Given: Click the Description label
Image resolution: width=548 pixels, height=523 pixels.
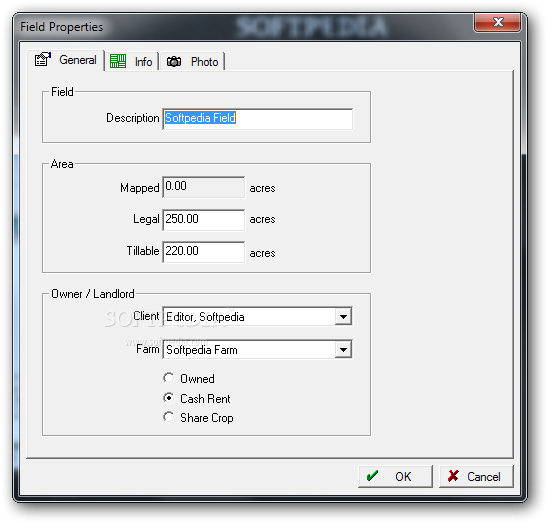Looking at the screenshot, I should click(132, 118).
